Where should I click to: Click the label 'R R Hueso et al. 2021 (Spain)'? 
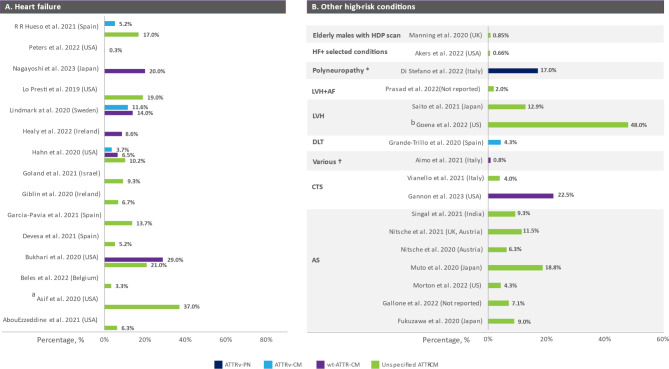coord(56,26)
